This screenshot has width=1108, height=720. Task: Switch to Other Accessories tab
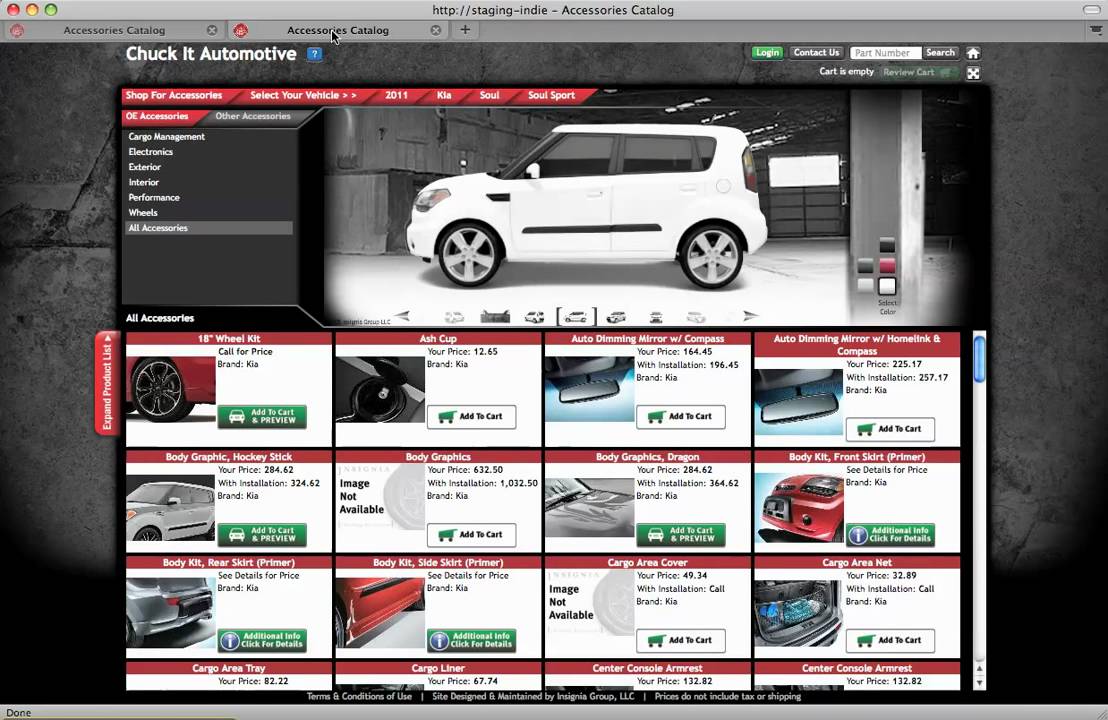(253, 117)
